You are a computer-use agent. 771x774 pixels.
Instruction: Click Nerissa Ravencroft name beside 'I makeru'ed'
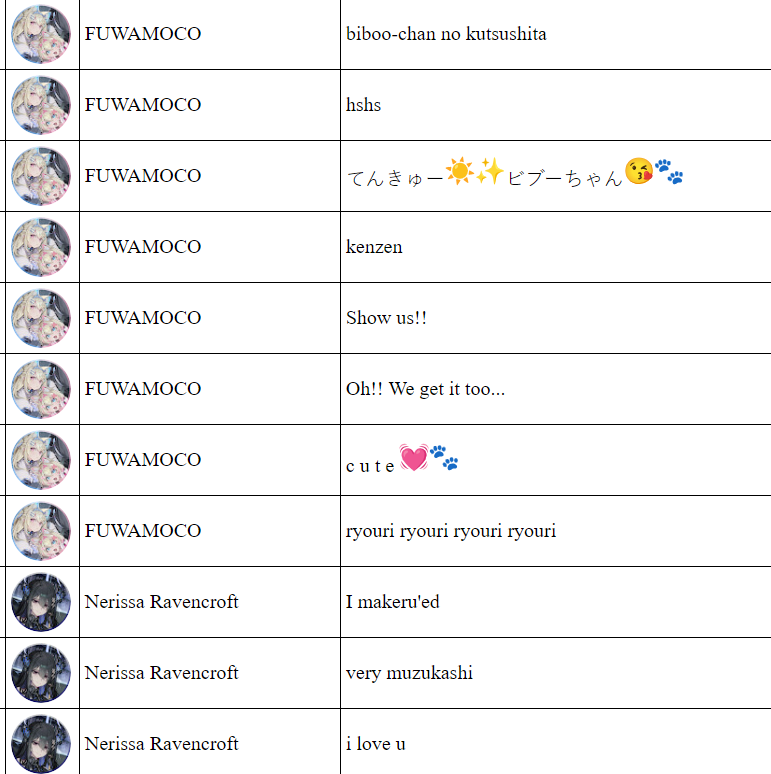(161, 602)
